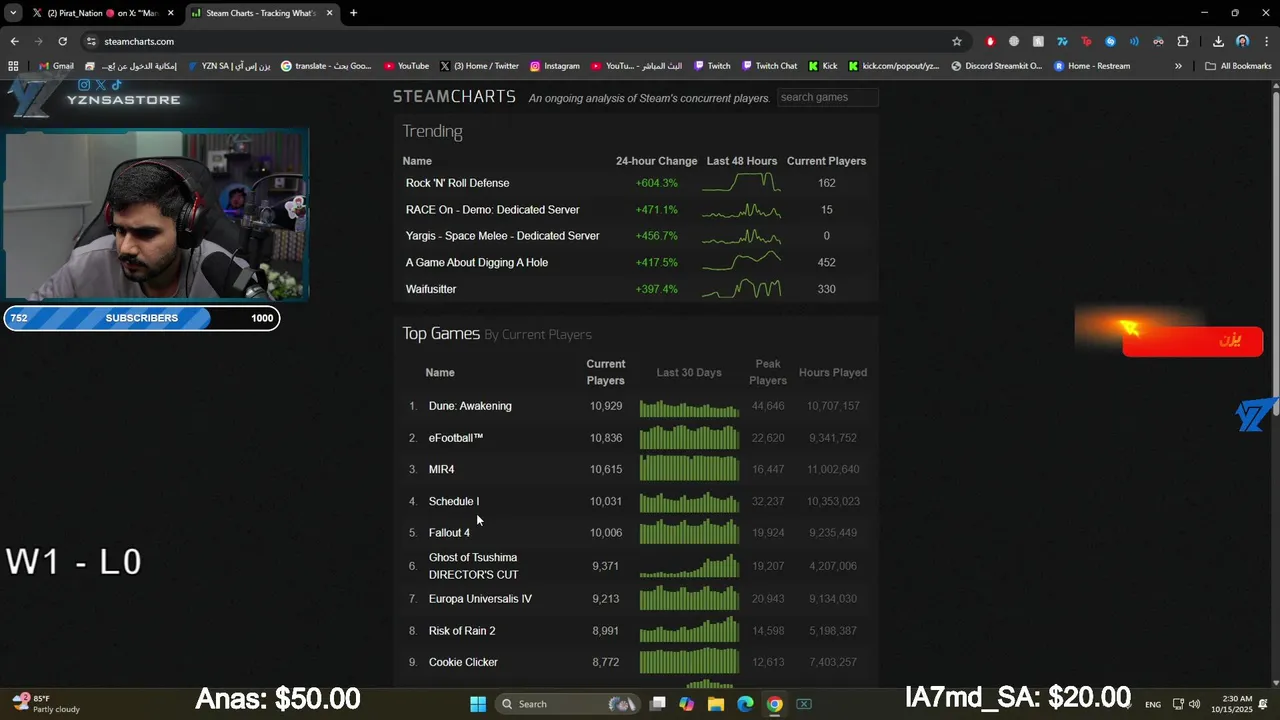Open the weather widget showing 85°F
Viewport: 1280px width, 720px height.
pyautogui.click(x=46, y=704)
